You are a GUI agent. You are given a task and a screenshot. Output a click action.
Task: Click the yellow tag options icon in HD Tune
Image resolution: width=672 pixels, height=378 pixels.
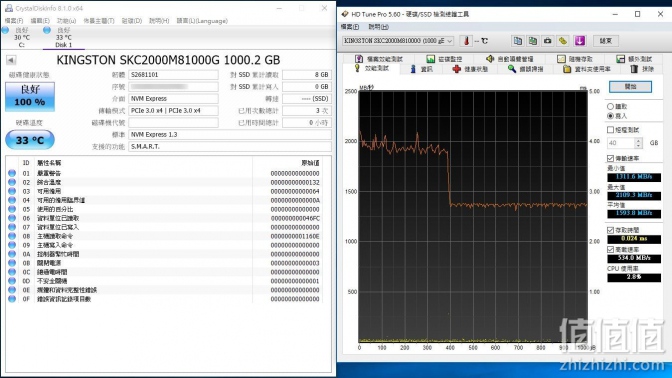pyautogui.click(x=563, y=41)
